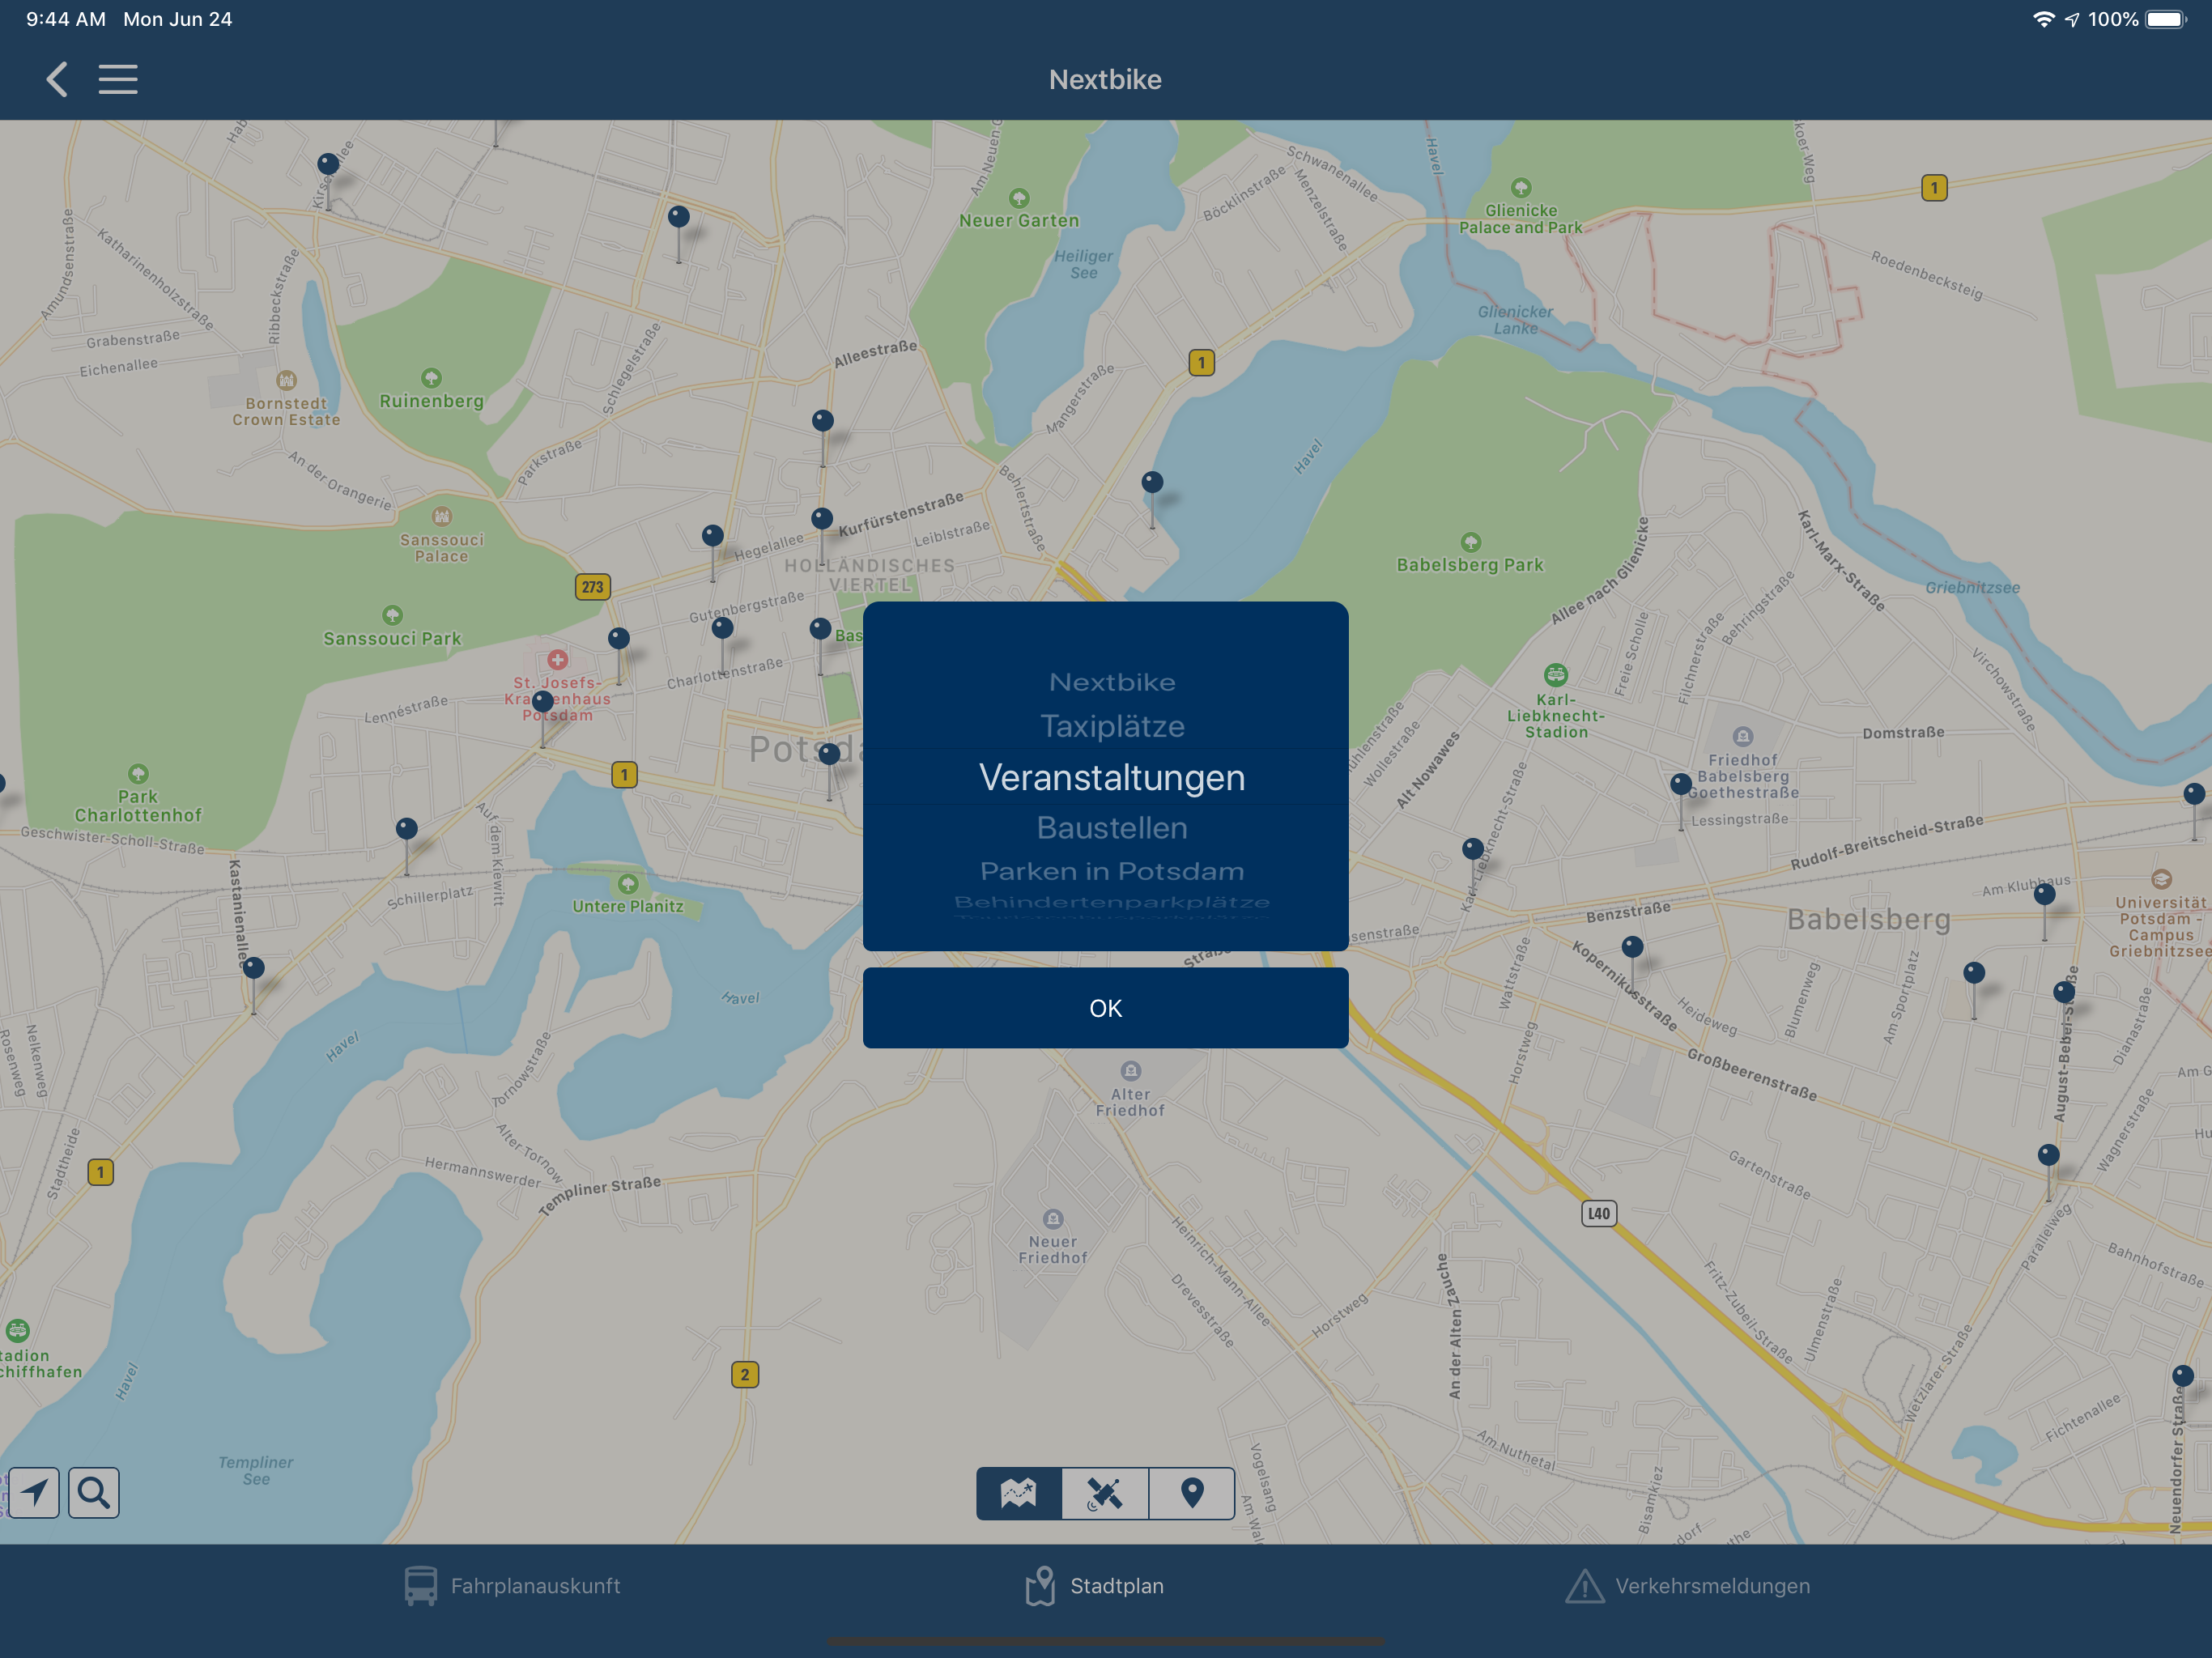This screenshot has height=1658, width=2212.
Task: Open the Verkehrsmeldungen tab
Action: point(1688,1586)
